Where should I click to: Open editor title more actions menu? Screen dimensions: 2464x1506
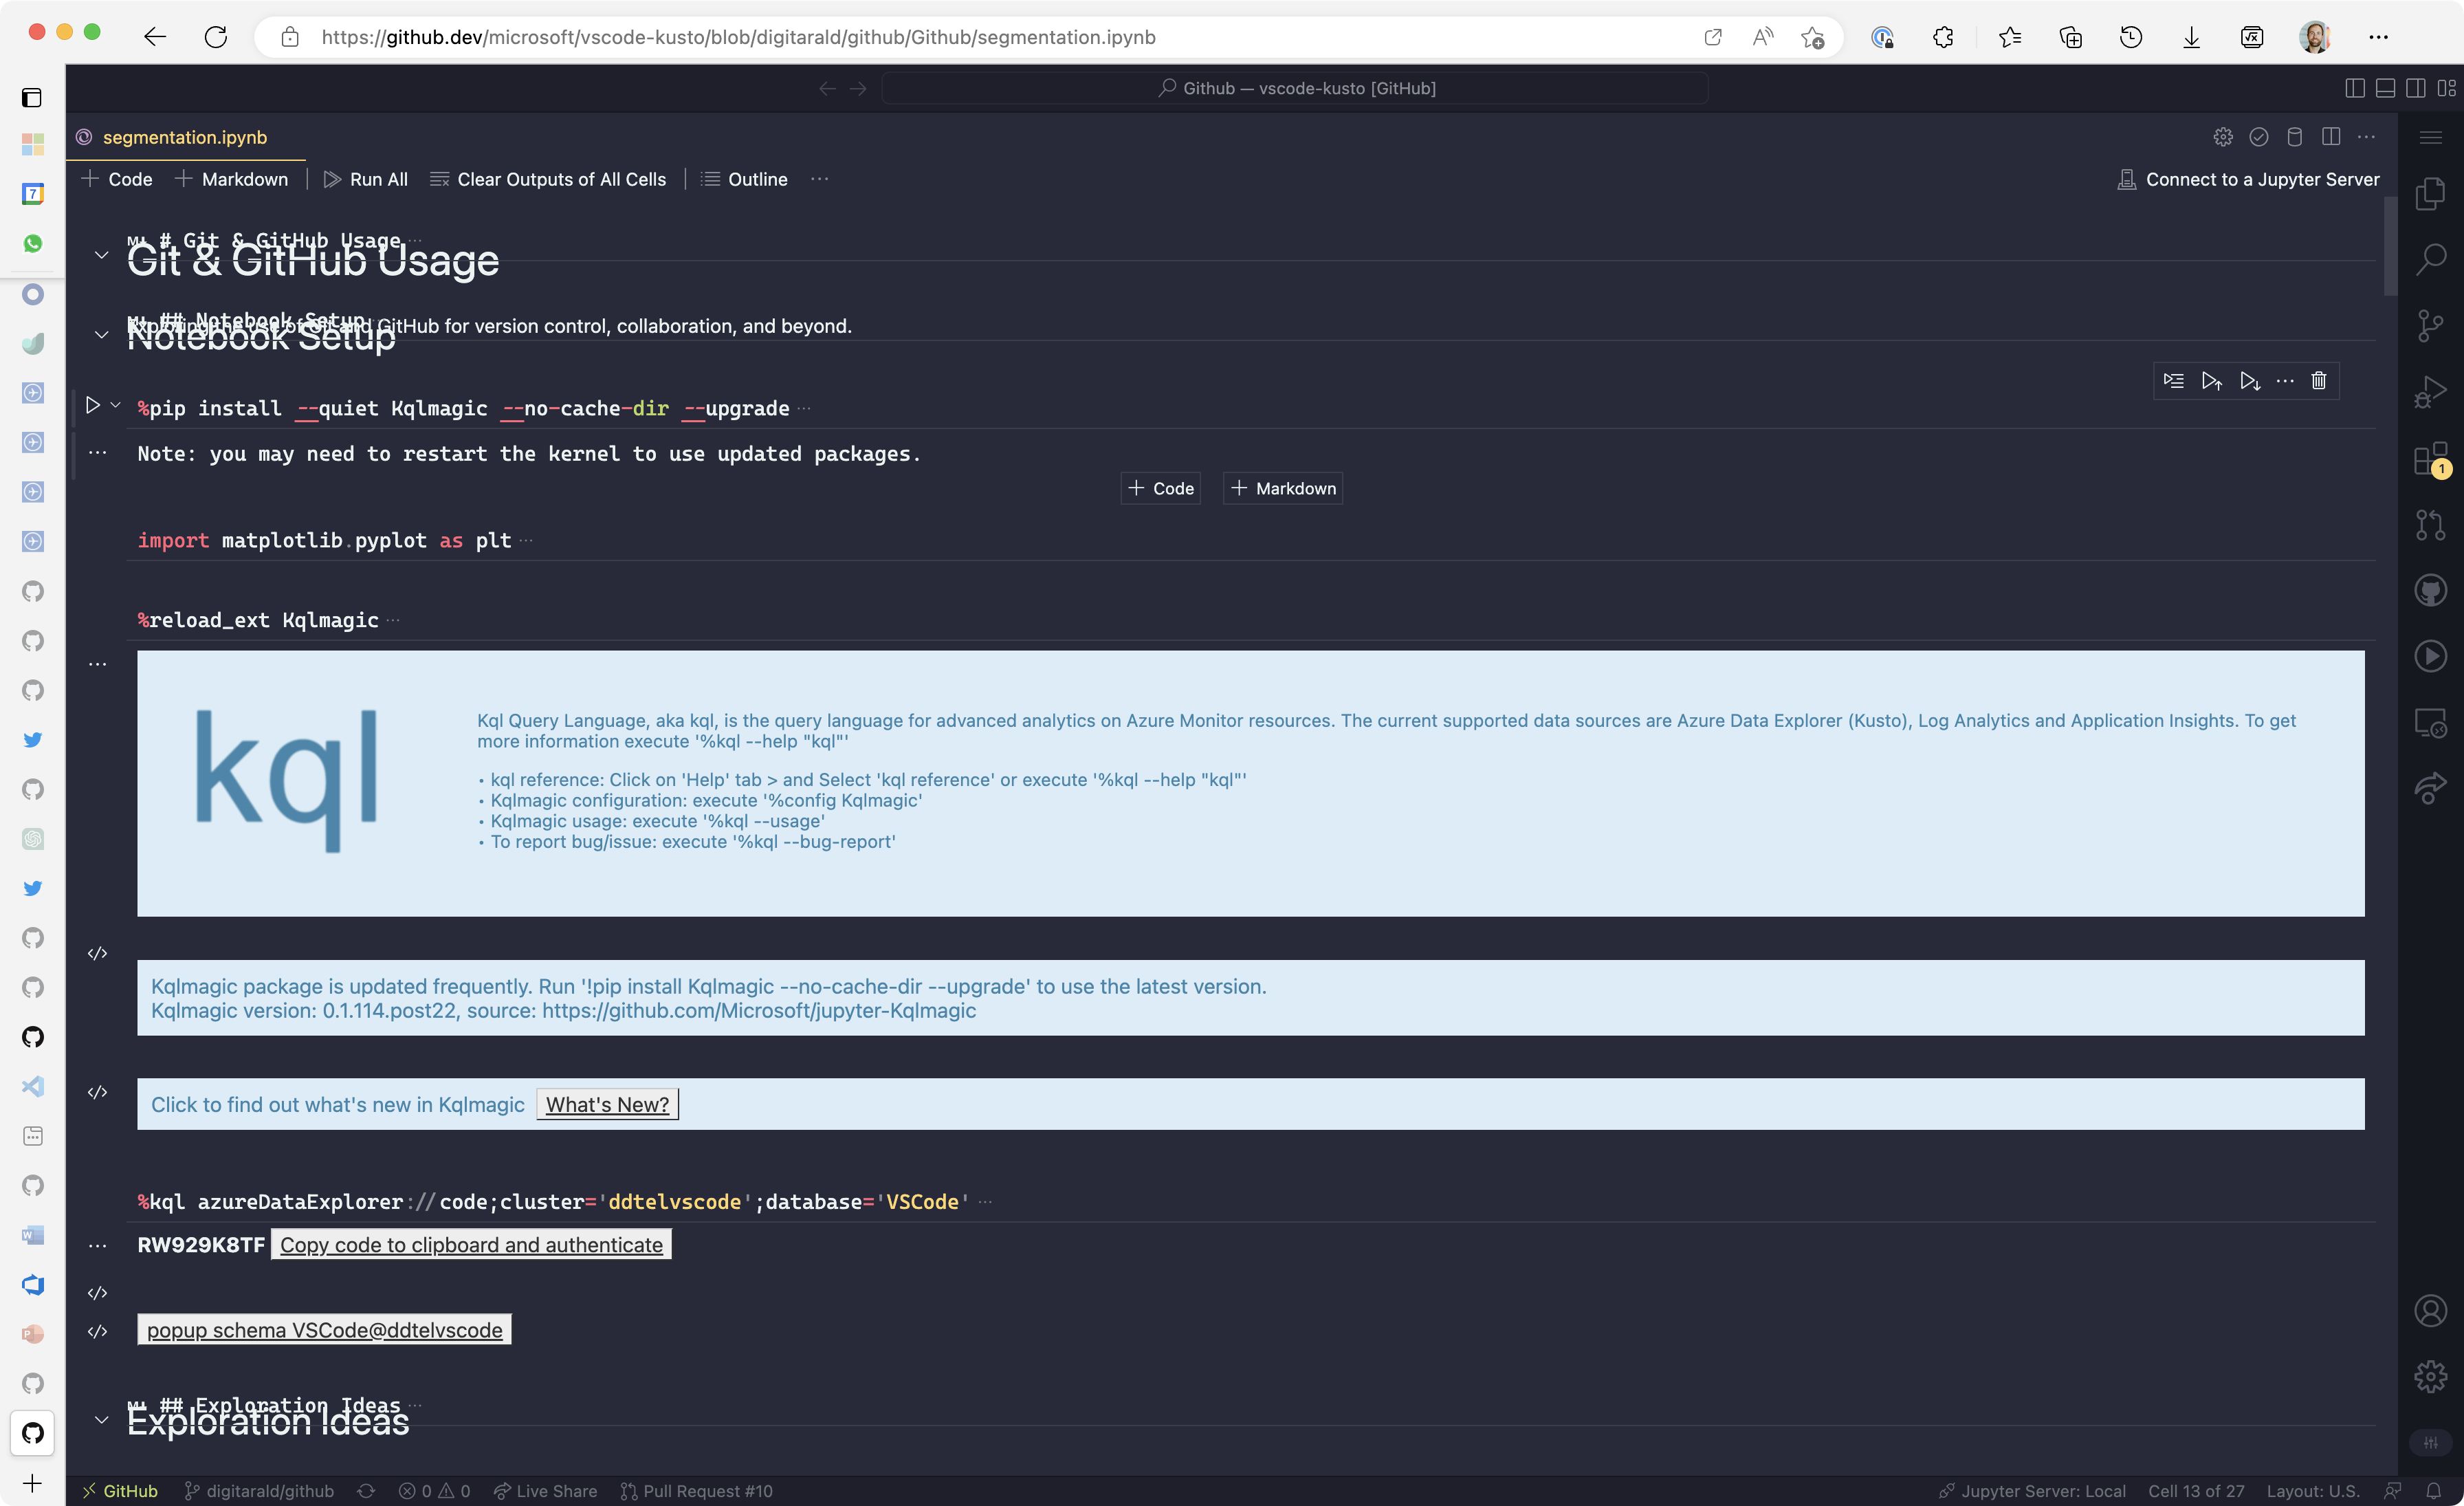tap(2366, 137)
